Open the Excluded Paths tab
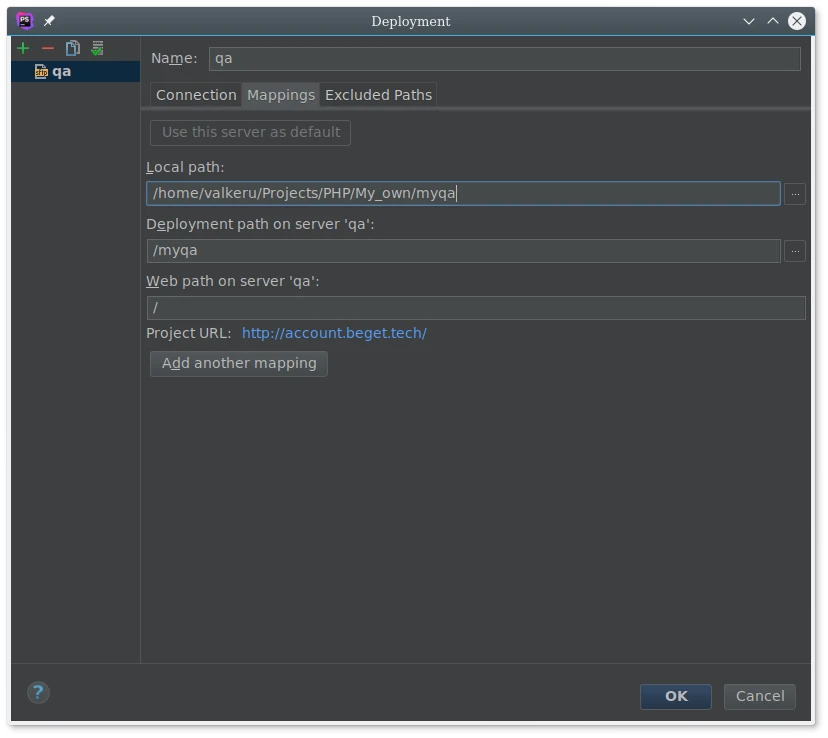The height and width of the screenshot is (738, 828). (378, 95)
